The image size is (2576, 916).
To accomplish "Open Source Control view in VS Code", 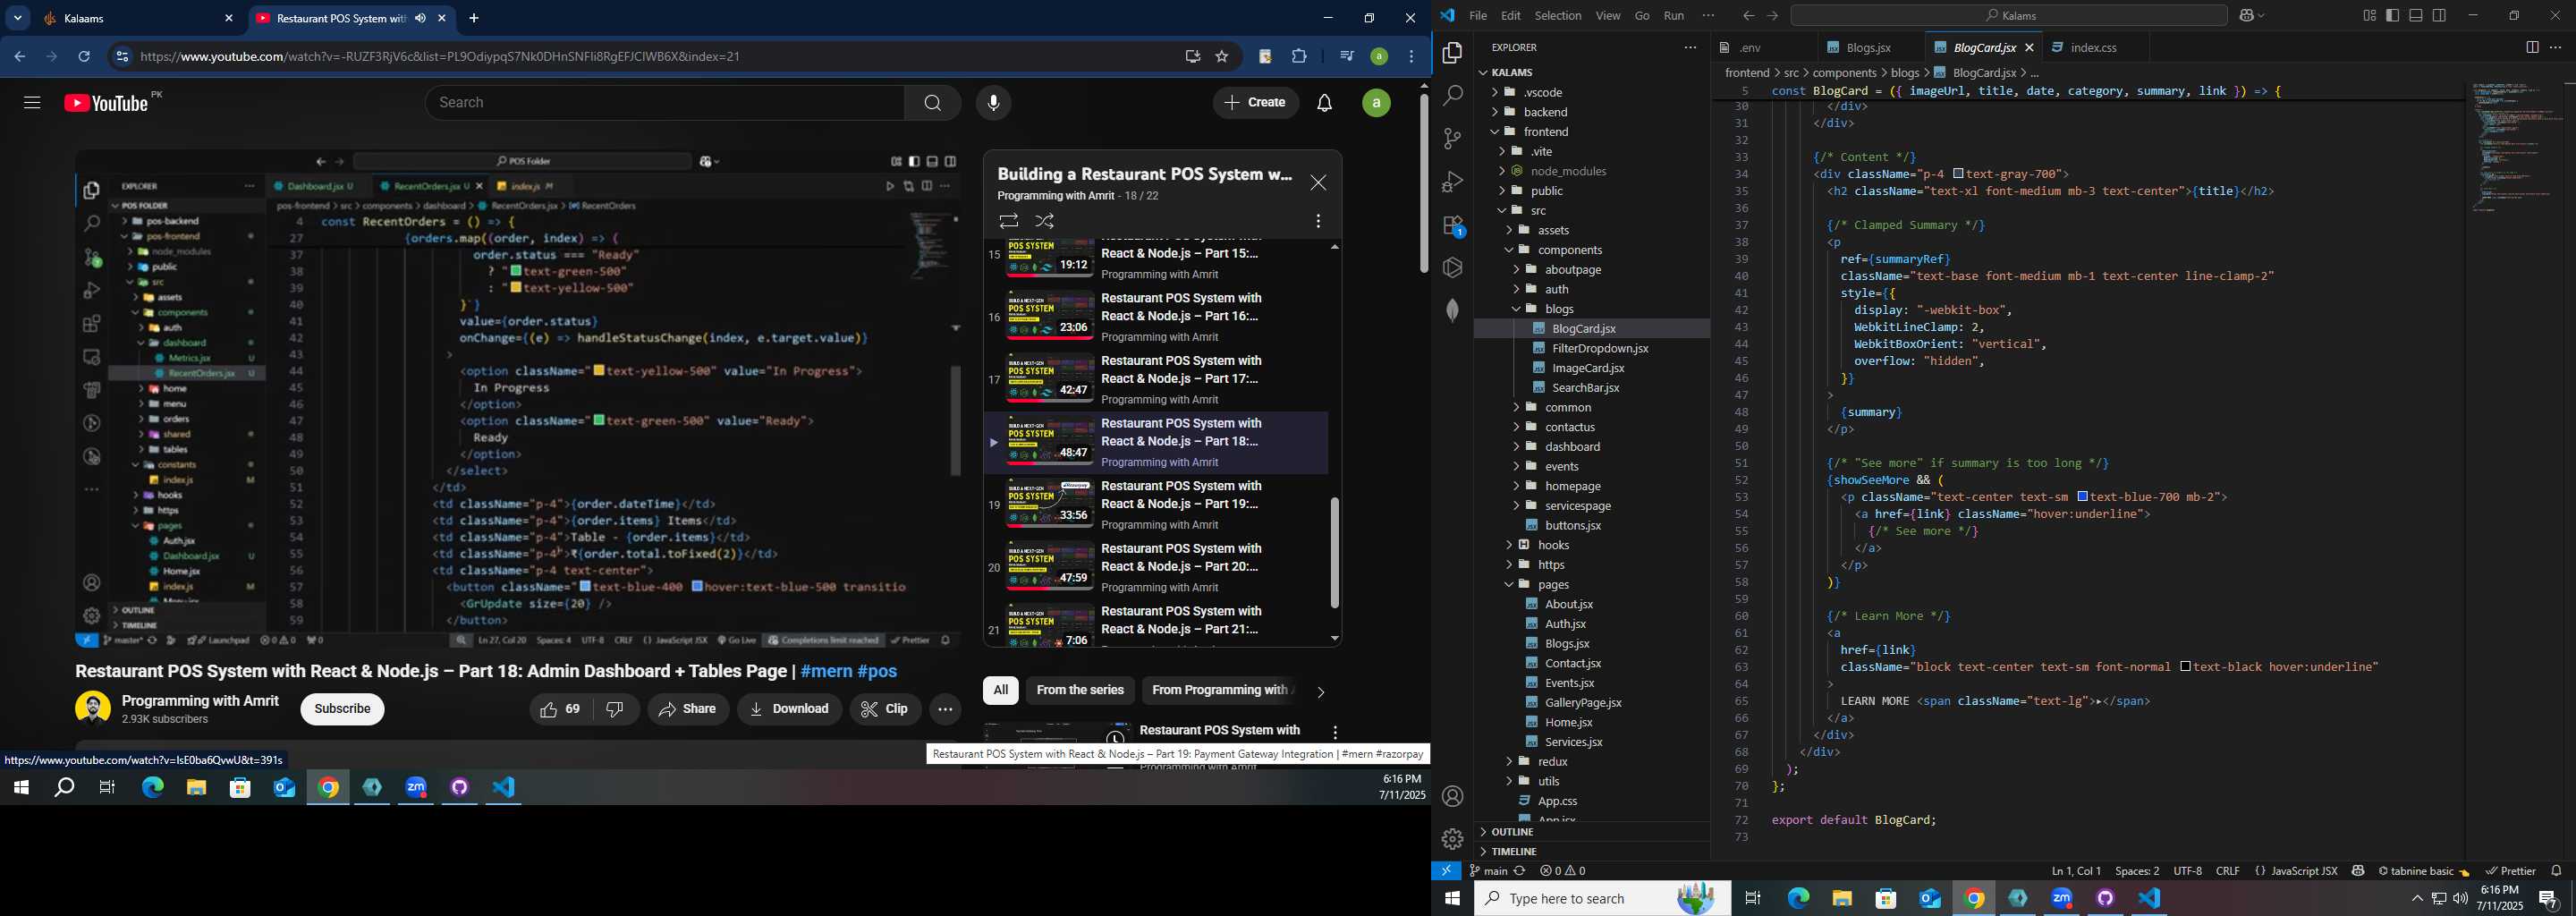I will (x=1453, y=139).
